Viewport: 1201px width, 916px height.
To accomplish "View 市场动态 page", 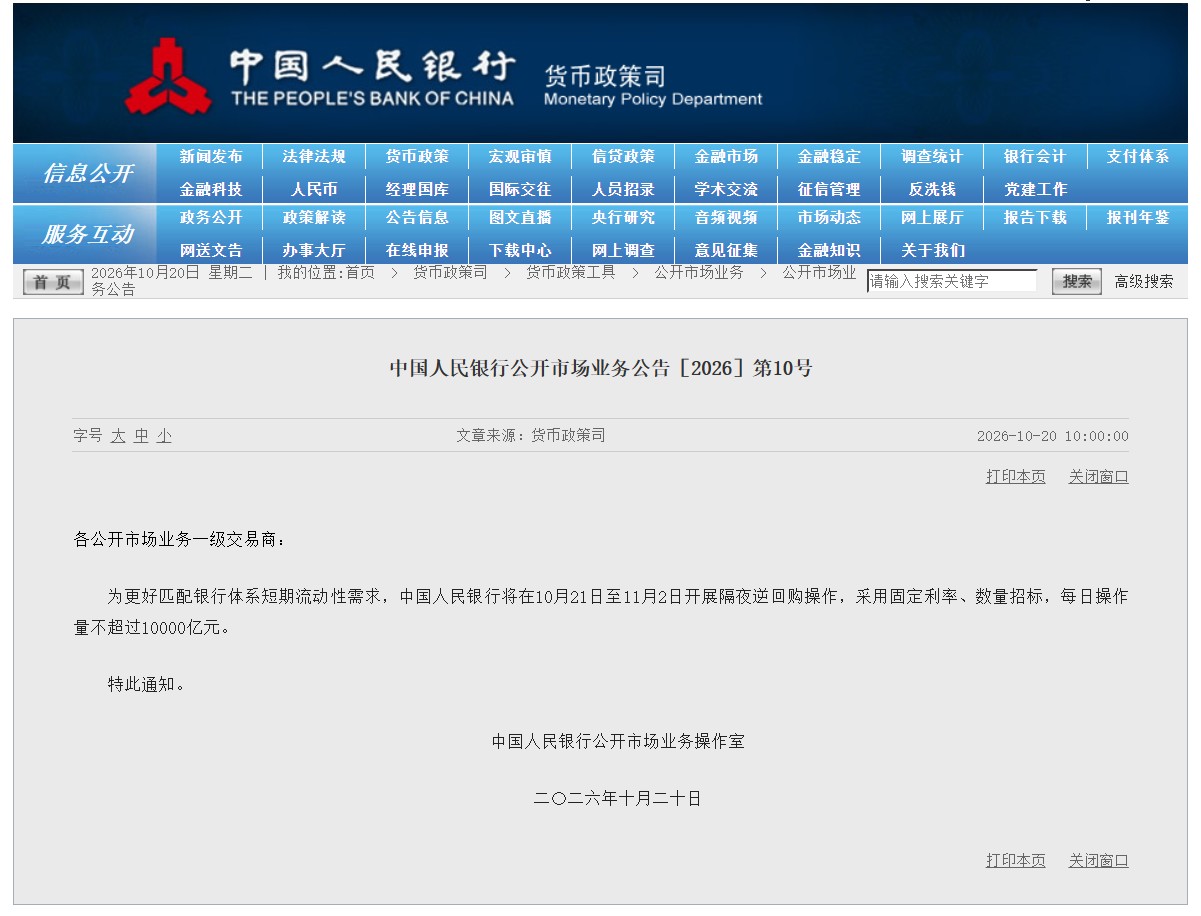I will point(829,218).
